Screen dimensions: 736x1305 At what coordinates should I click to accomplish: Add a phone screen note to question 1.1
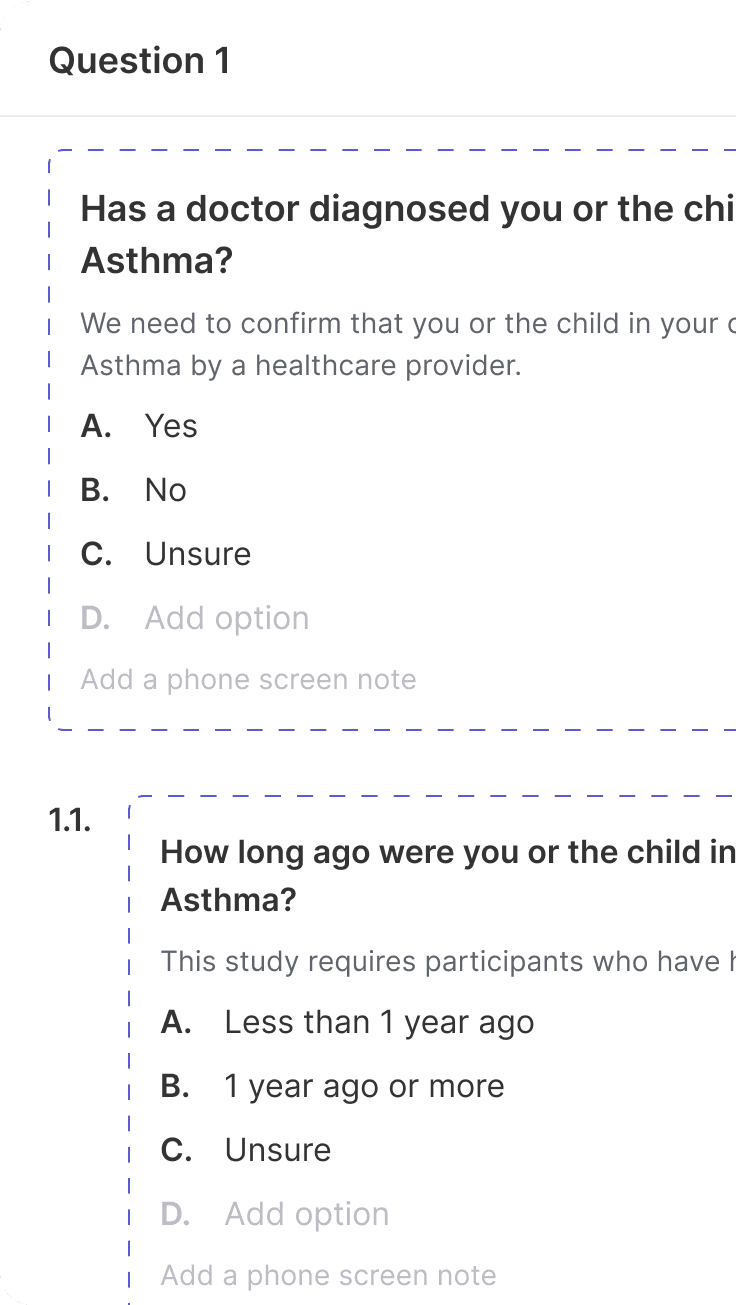pos(328,1276)
